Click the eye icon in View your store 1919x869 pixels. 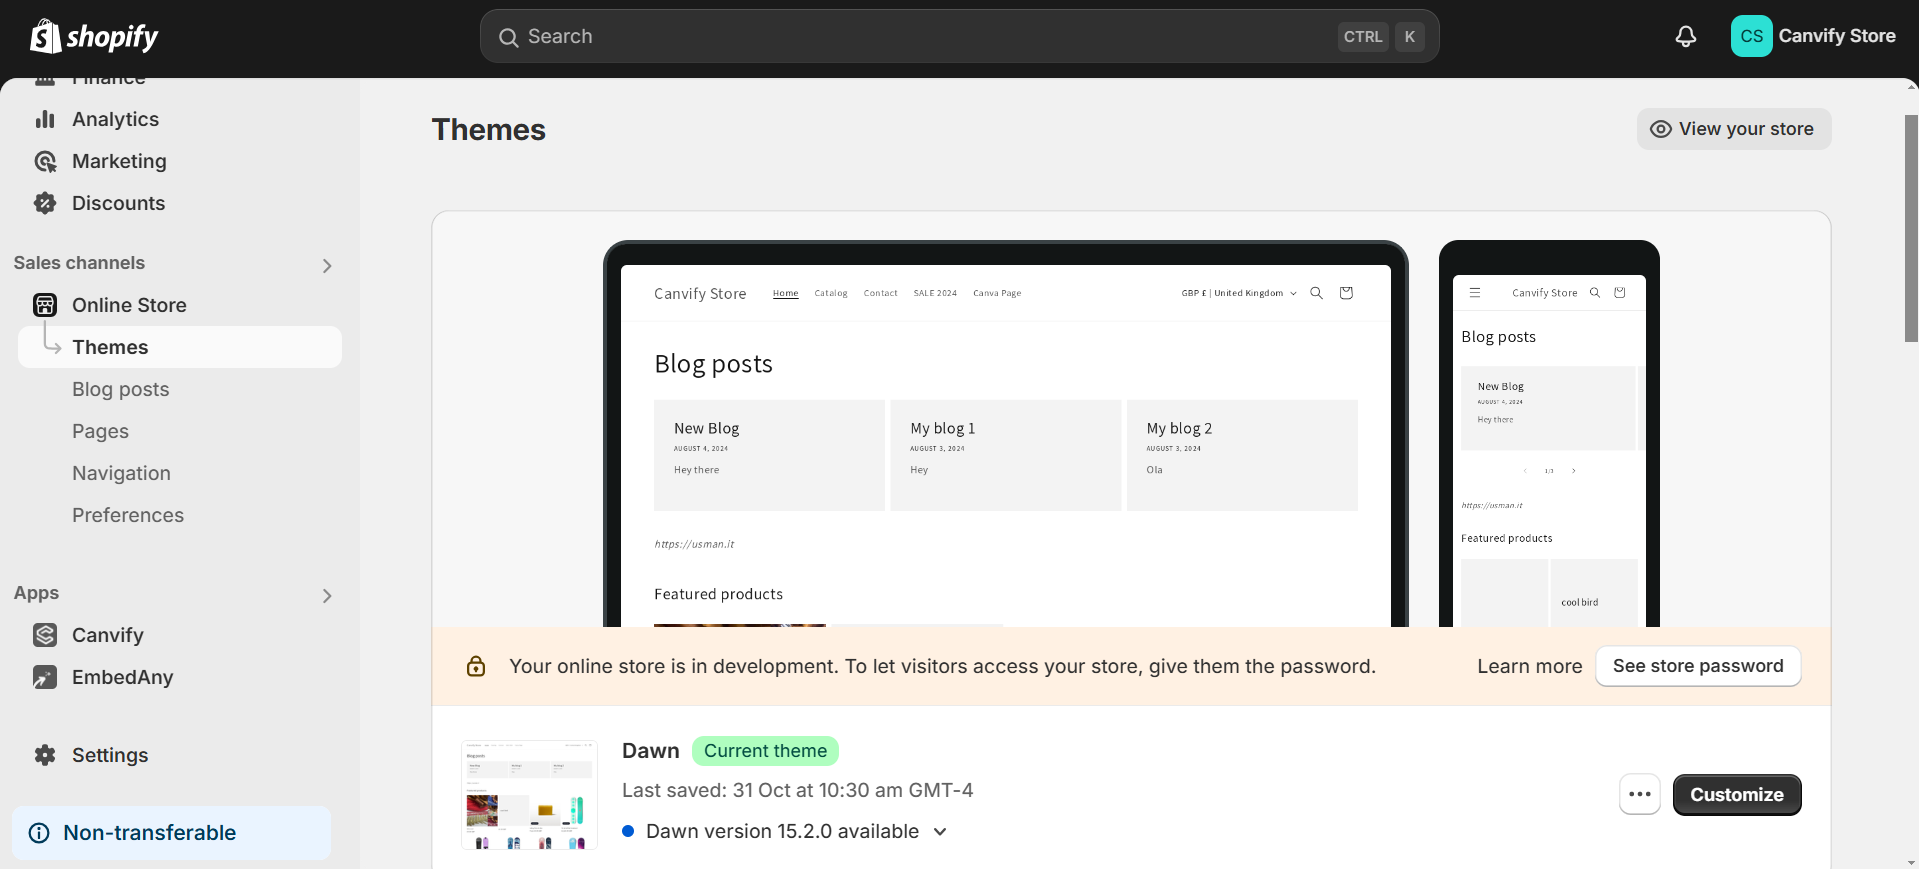pyautogui.click(x=1661, y=129)
